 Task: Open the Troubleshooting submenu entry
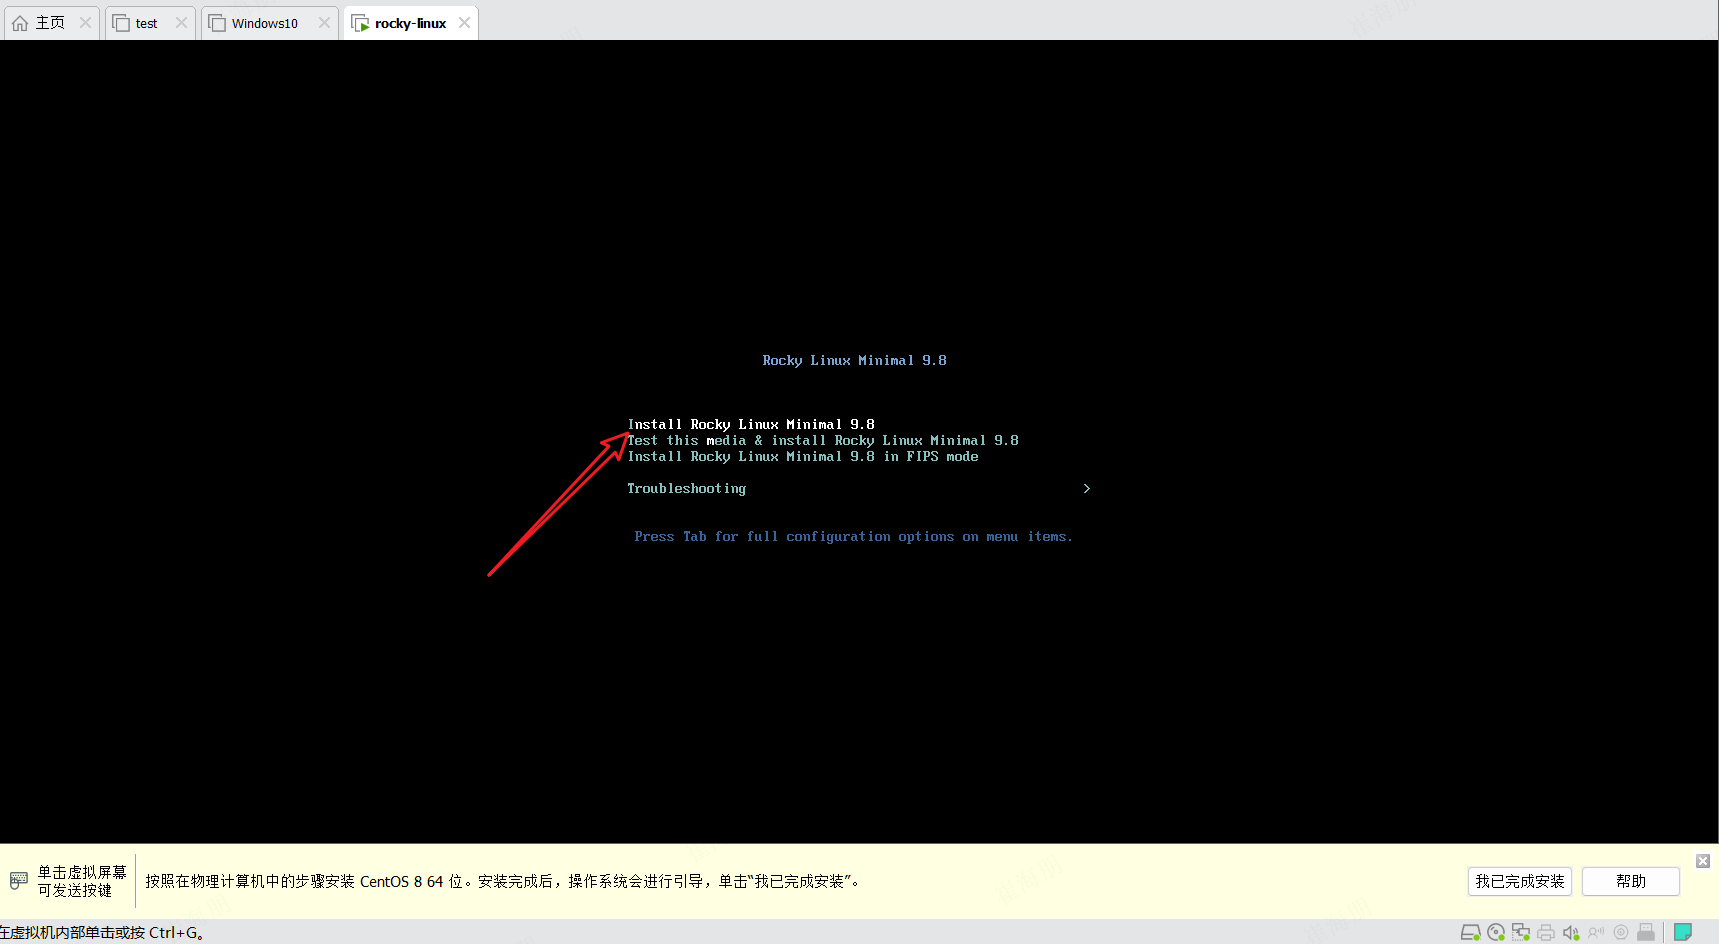686,488
